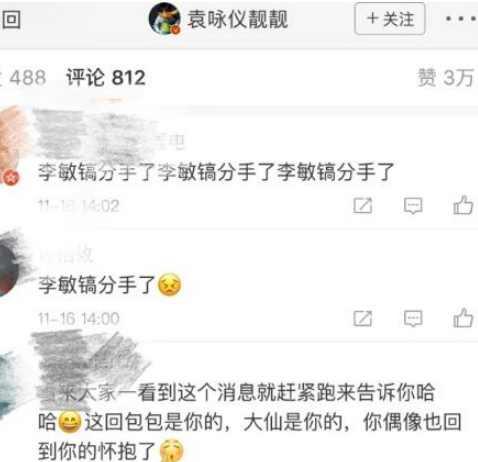The image size is (478, 462).
Task: Tap the back button at top left
Action: (x=11, y=19)
